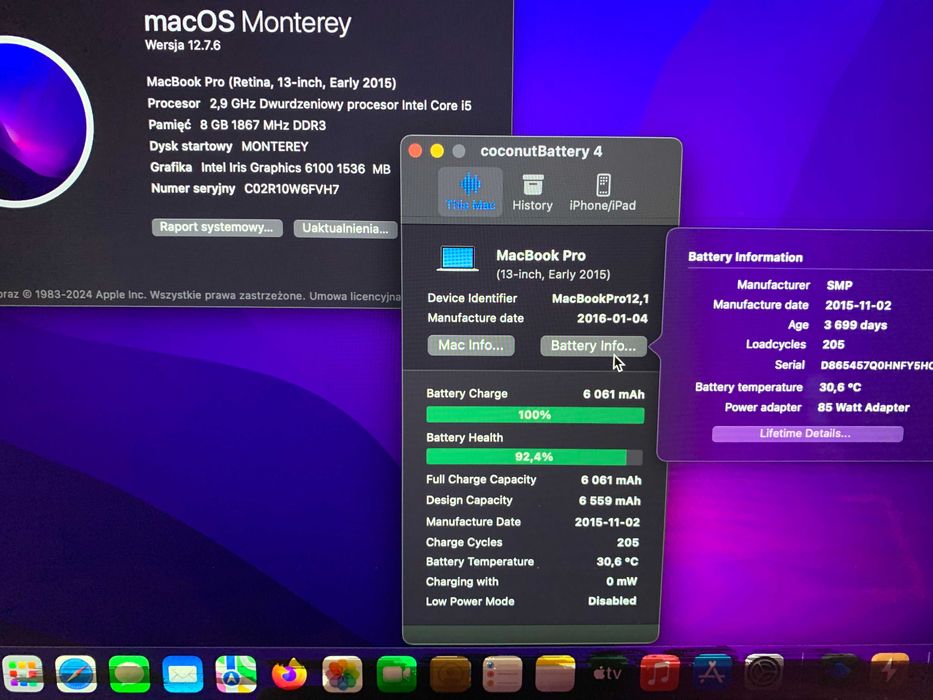Viewport: 933px width, 700px height.
Task: Open the Photos app in the Dock
Action: tap(342, 673)
